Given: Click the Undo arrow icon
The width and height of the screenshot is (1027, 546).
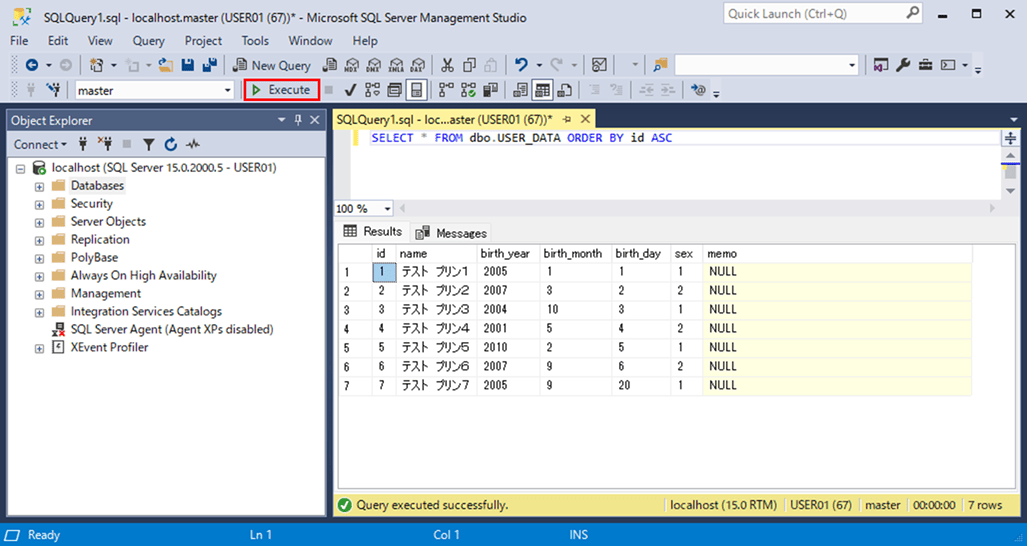Looking at the screenshot, I should [521, 65].
